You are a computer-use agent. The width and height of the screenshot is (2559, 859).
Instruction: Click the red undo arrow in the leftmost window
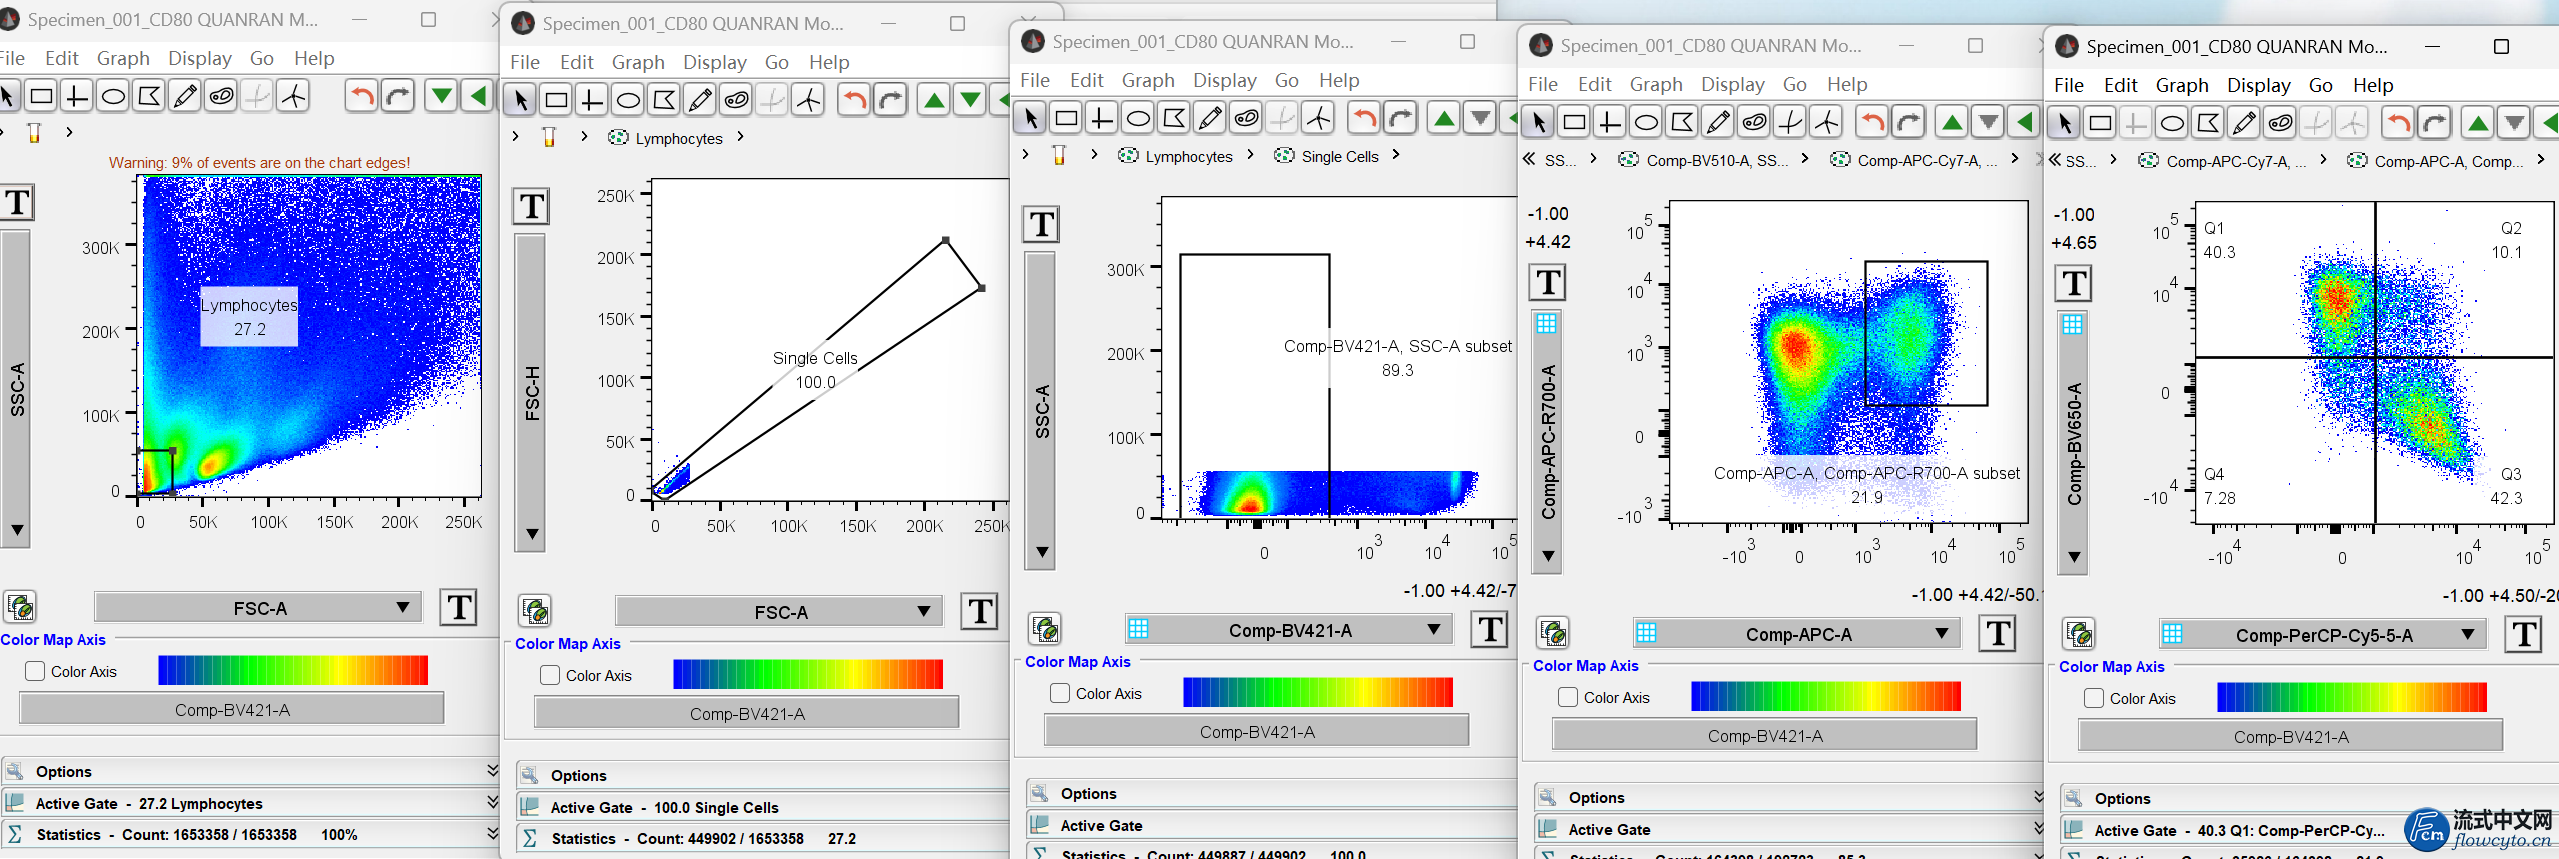pos(362,97)
